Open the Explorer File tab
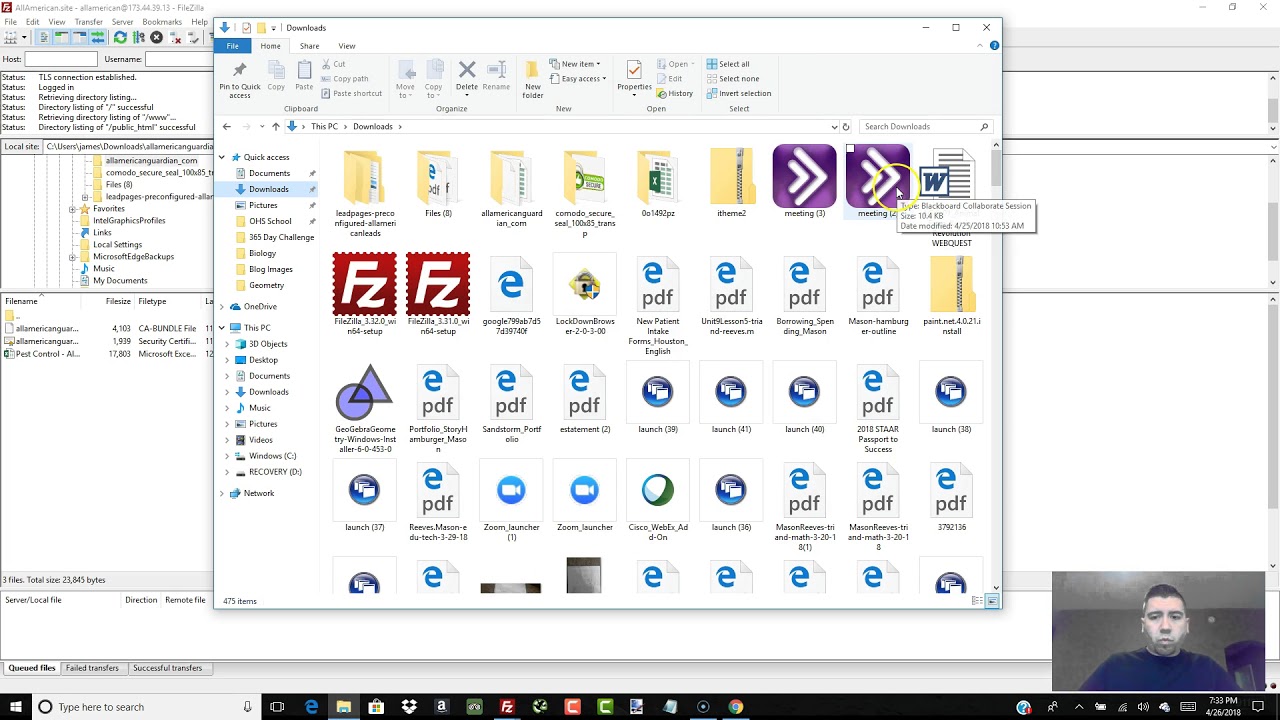 [x=232, y=46]
